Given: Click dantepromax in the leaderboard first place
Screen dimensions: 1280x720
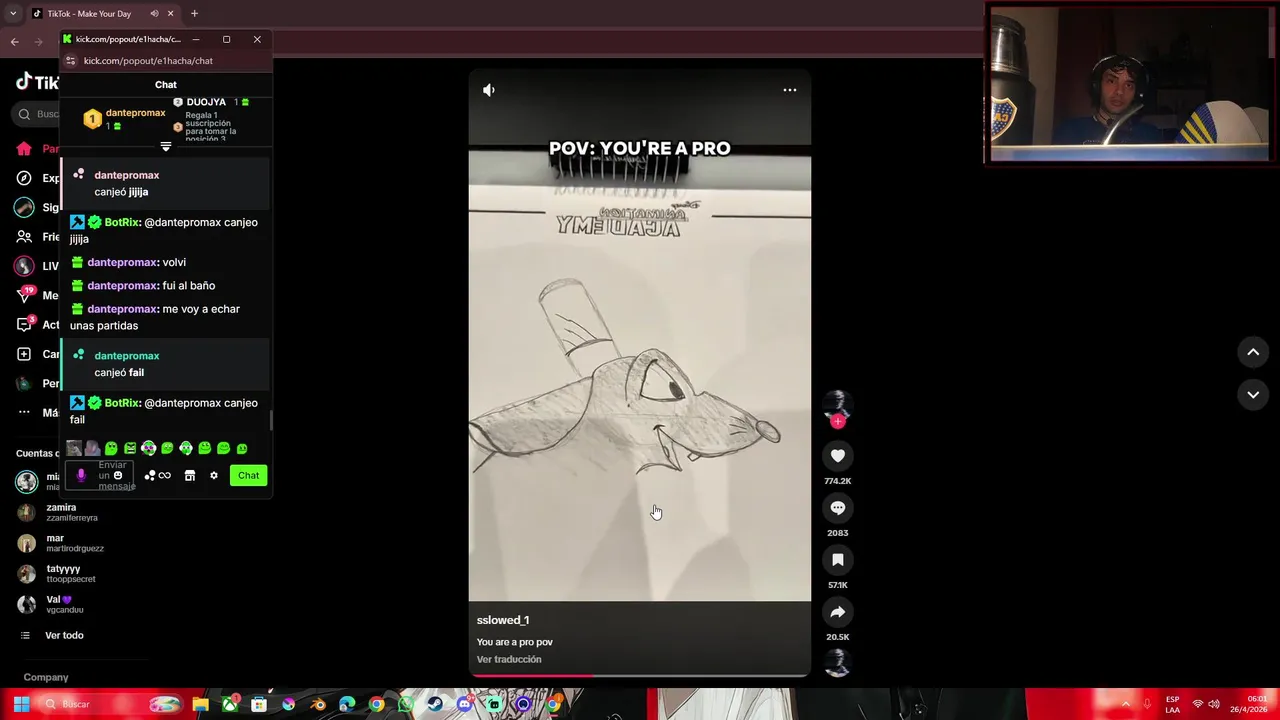Looking at the screenshot, I should (135, 113).
